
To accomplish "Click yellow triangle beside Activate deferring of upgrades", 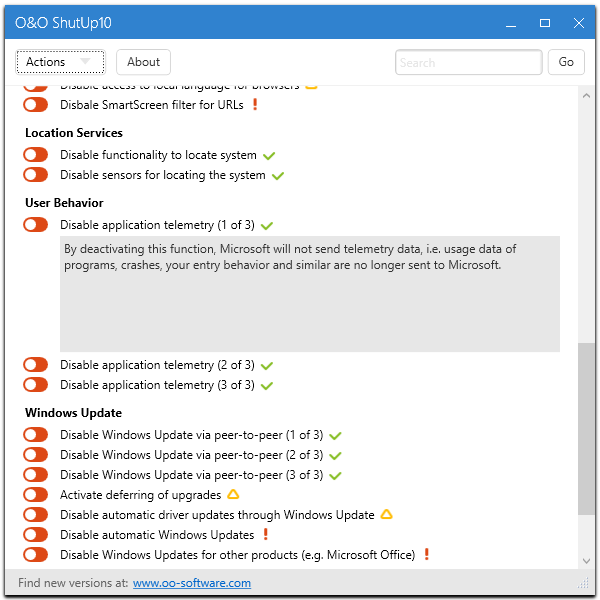I will [x=233, y=495].
